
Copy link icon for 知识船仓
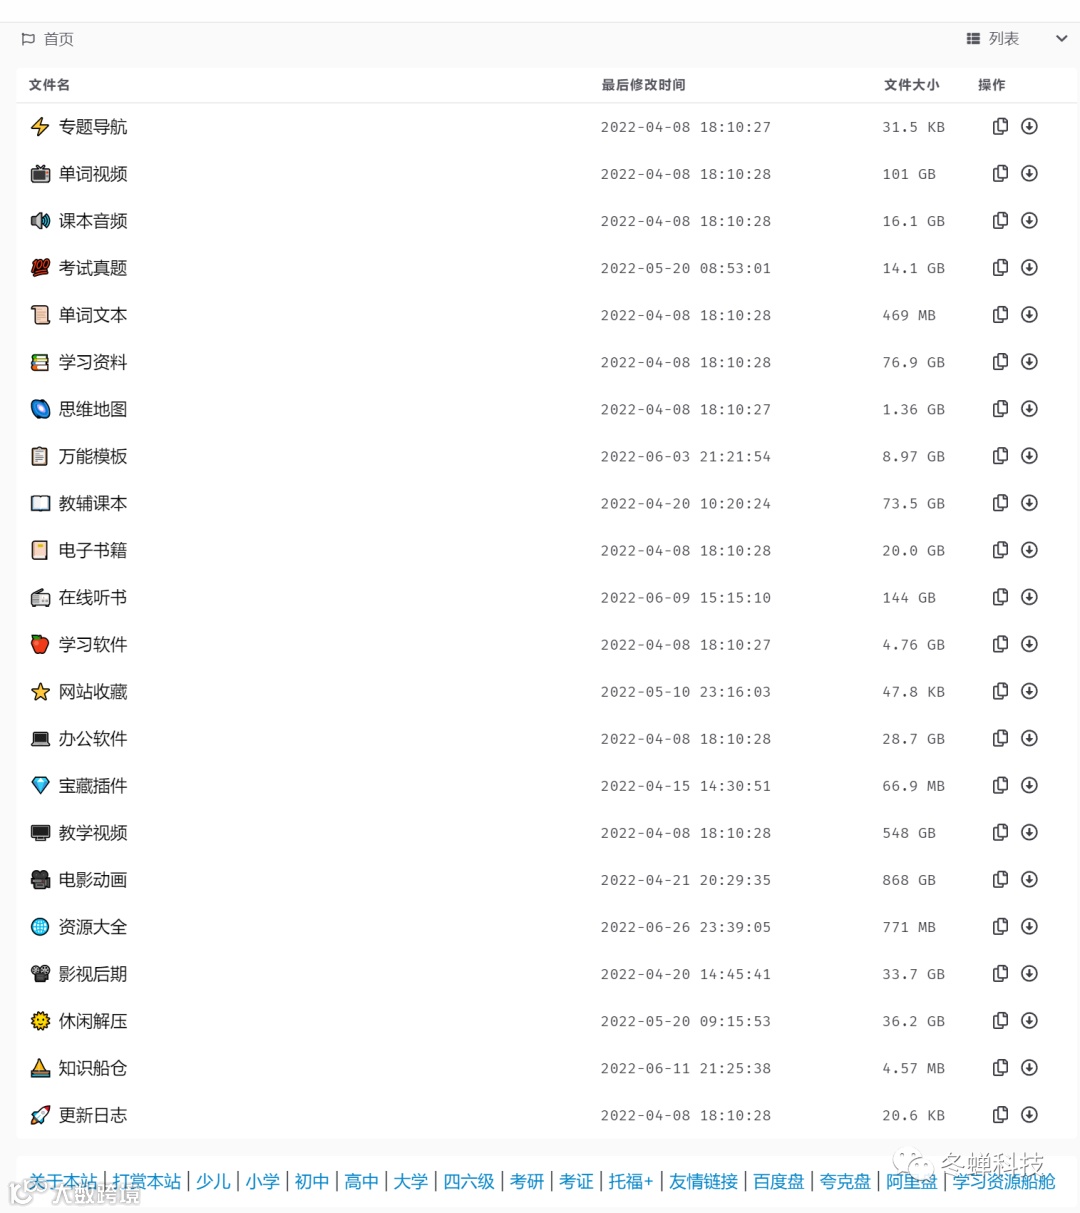point(1000,1068)
